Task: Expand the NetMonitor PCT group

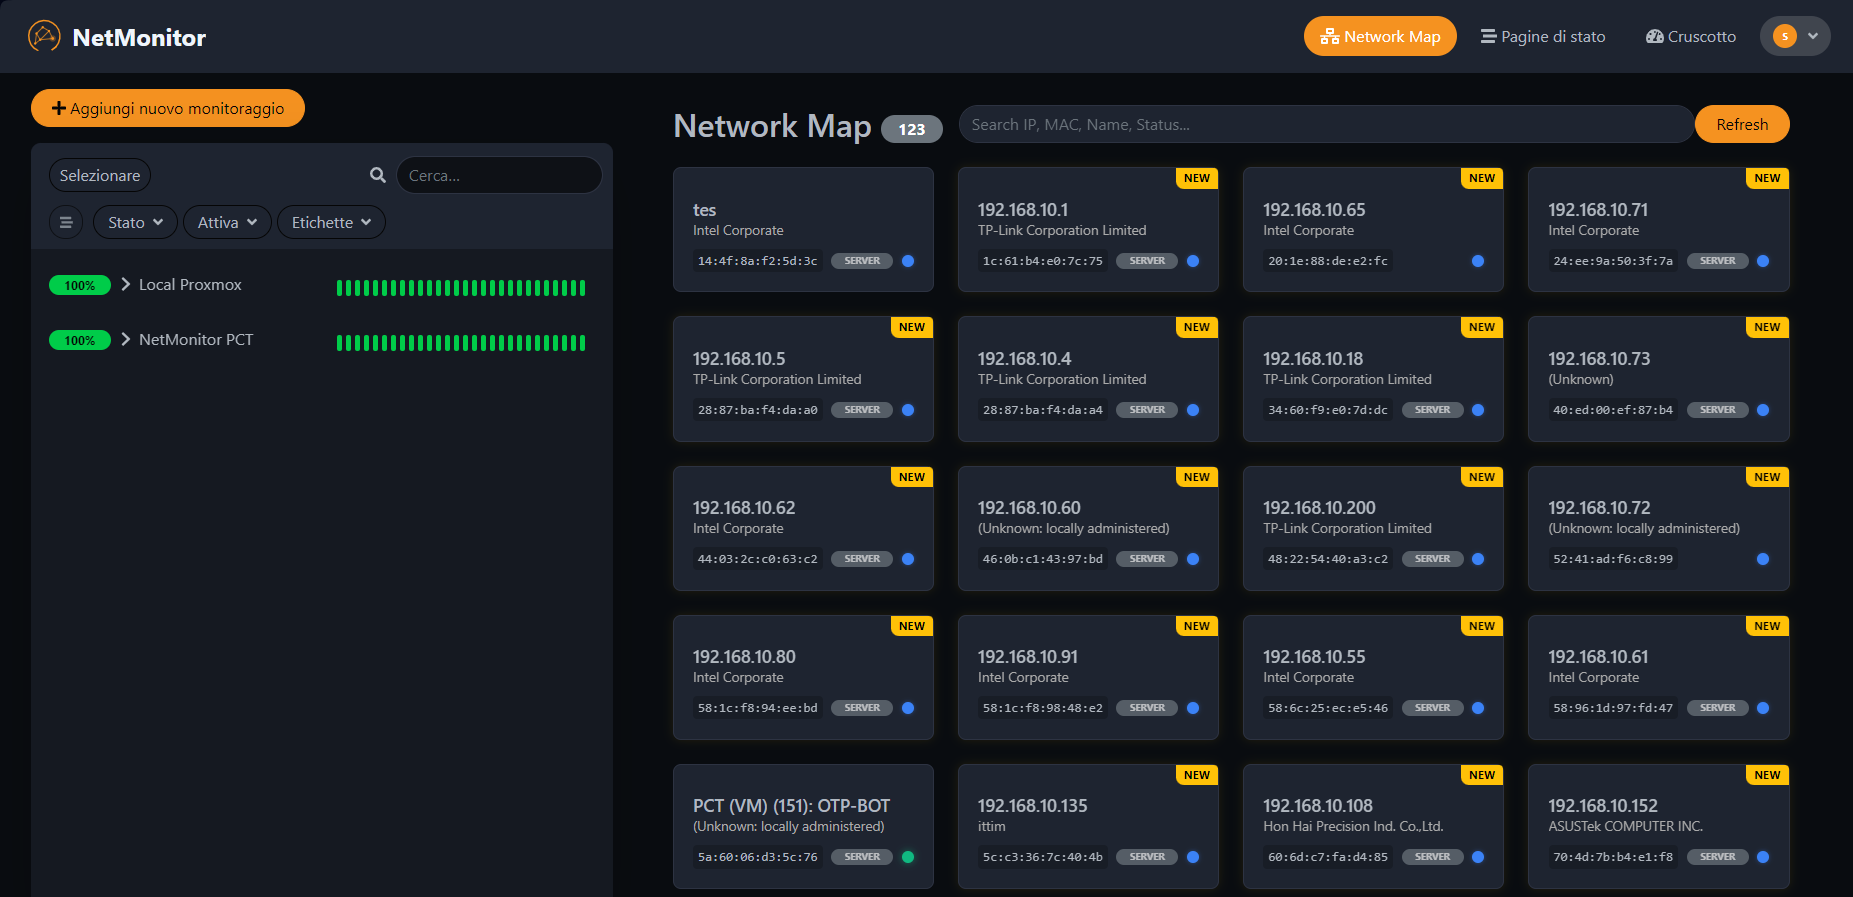Action: tap(126, 340)
